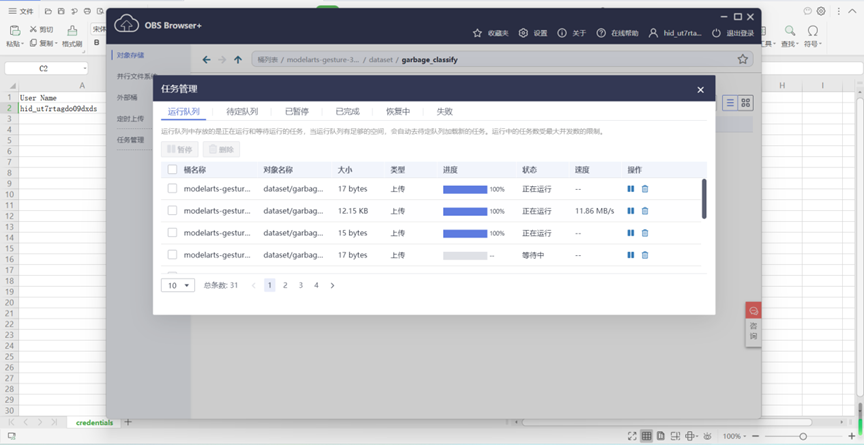
Task: Select WPS normal grid view icon
Action: [x=646, y=436]
